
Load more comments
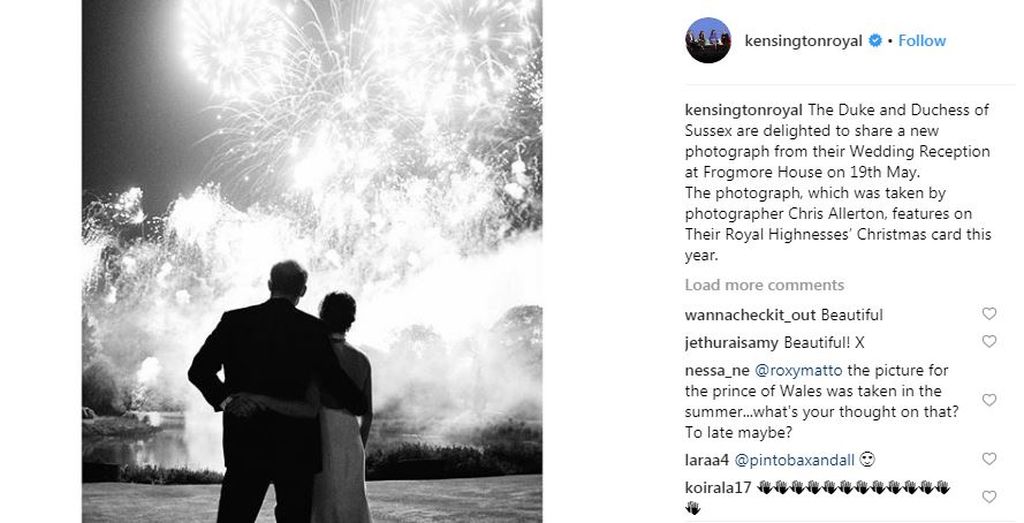click(x=764, y=285)
